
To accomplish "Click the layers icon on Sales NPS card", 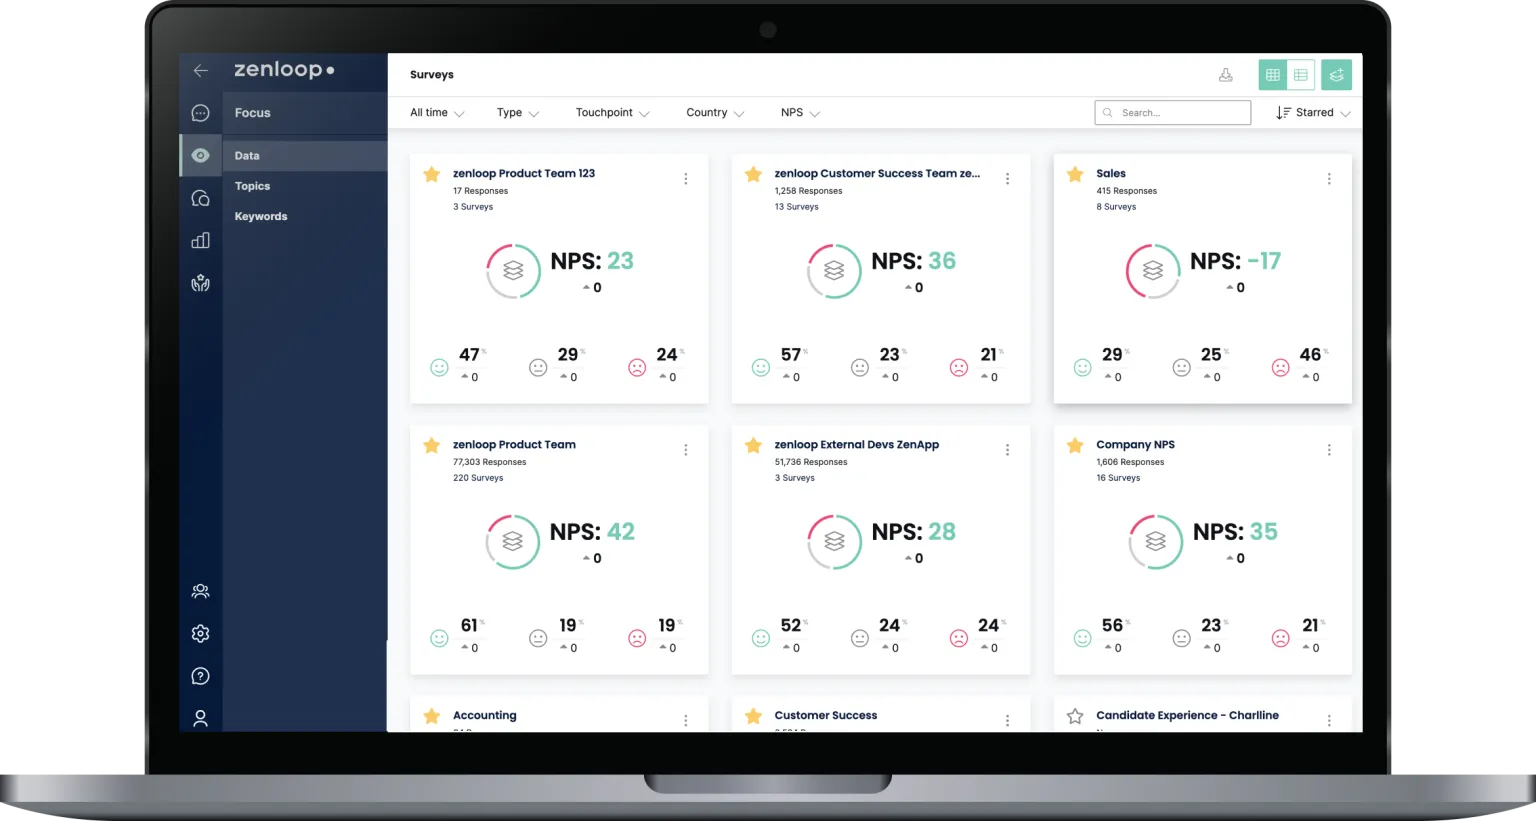I will click(1153, 271).
